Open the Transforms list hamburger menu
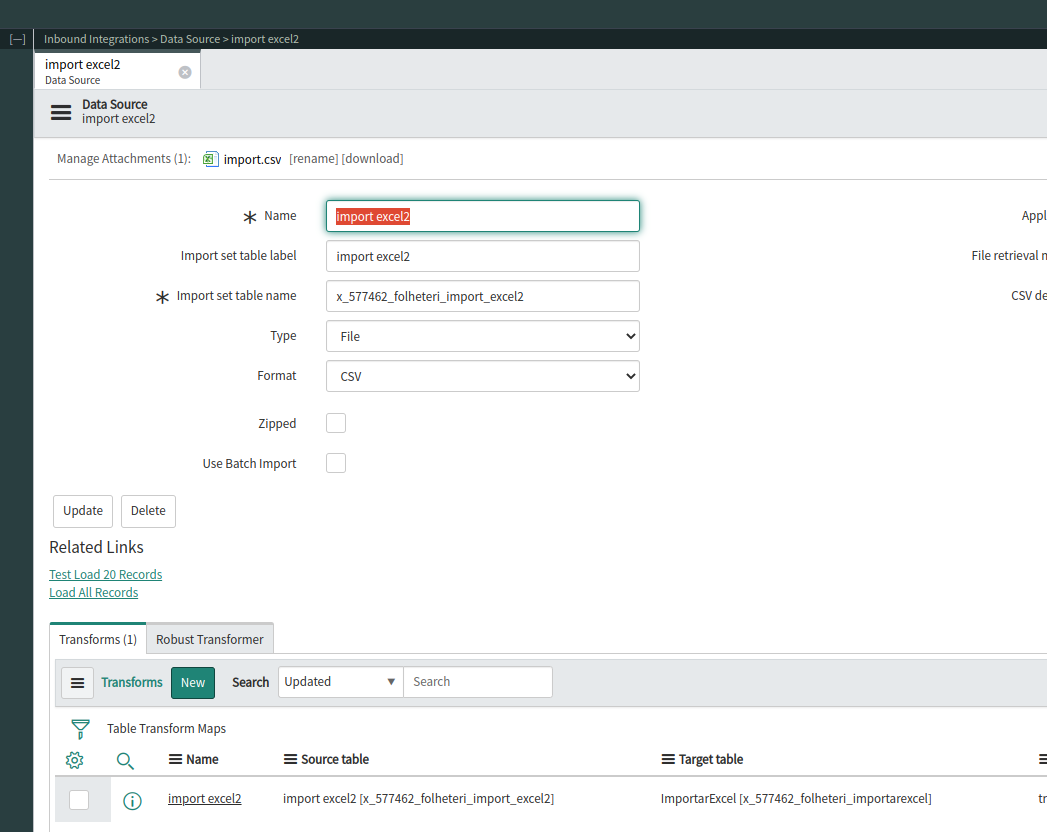The image size is (1047, 832). tap(77, 683)
